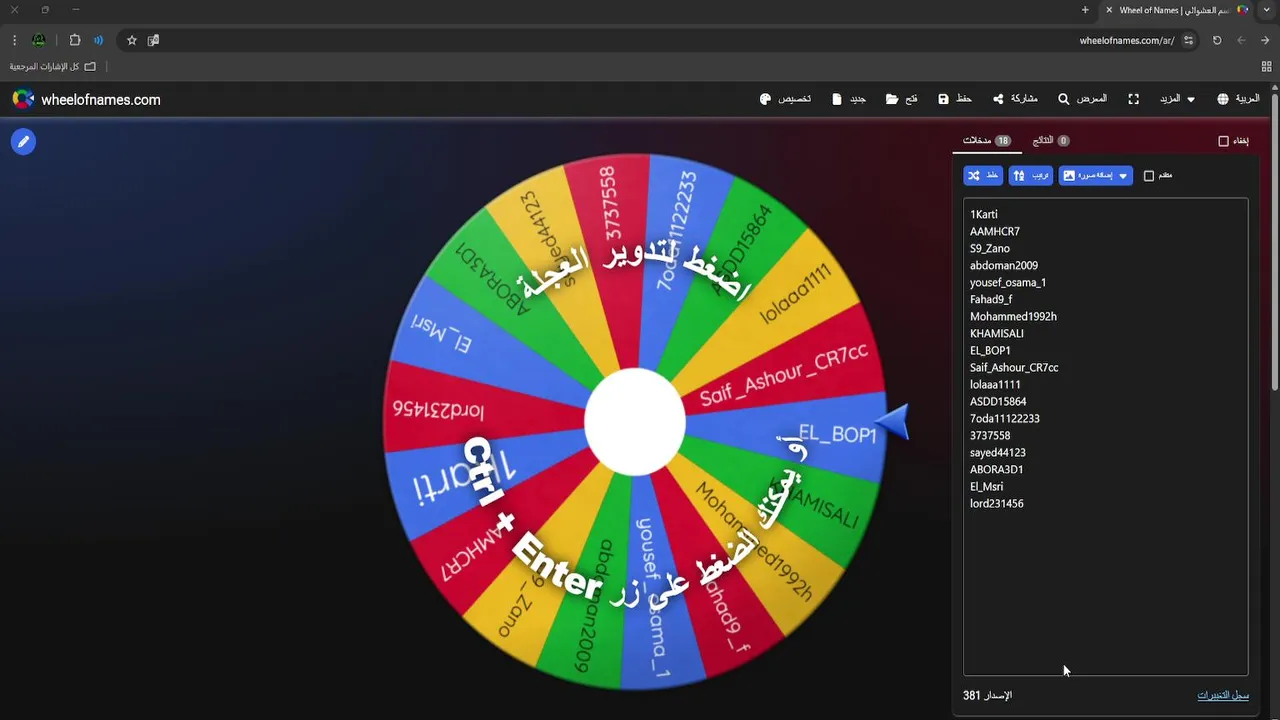Switch to the Entries tab (مدخلات)
This screenshot has height=720, width=1280.
[x=987, y=141]
